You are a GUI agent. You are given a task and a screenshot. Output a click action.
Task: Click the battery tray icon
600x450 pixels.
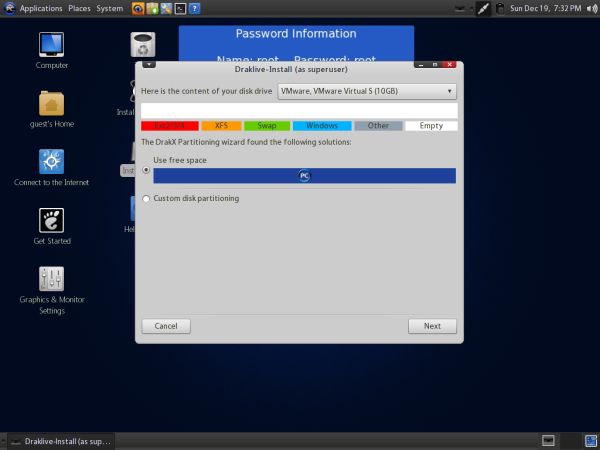click(x=500, y=9)
